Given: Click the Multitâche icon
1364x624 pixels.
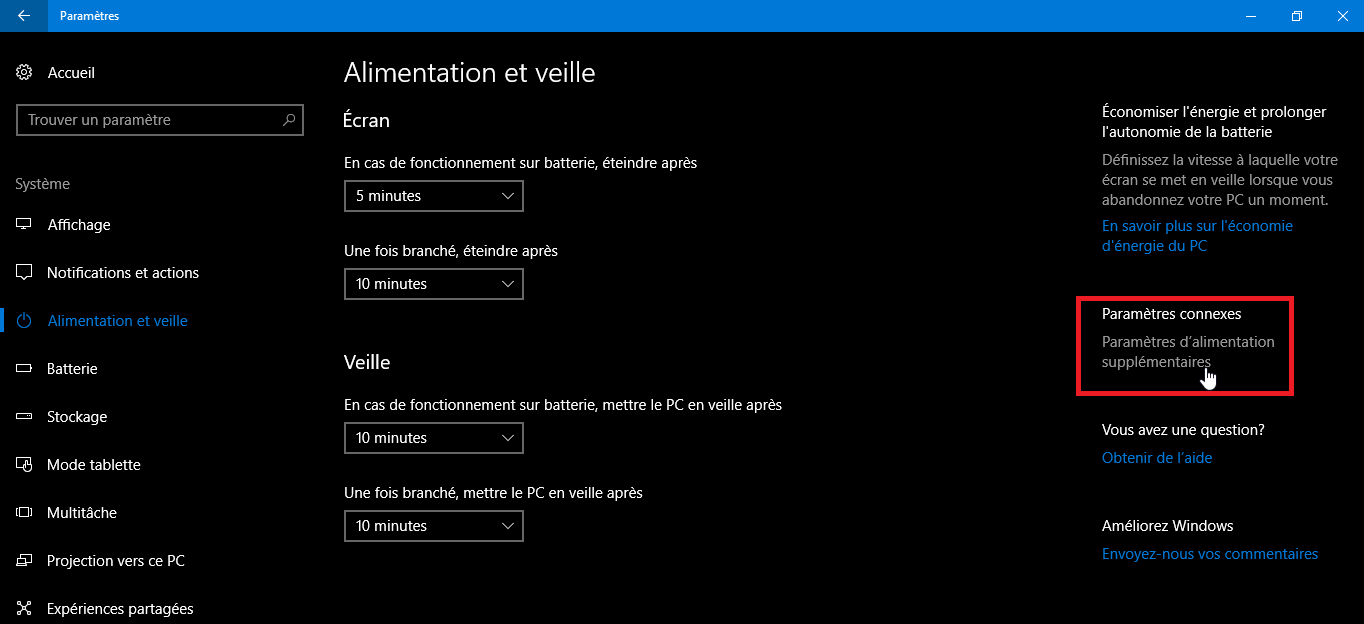Looking at the screenshot, I should coord(25,513).
